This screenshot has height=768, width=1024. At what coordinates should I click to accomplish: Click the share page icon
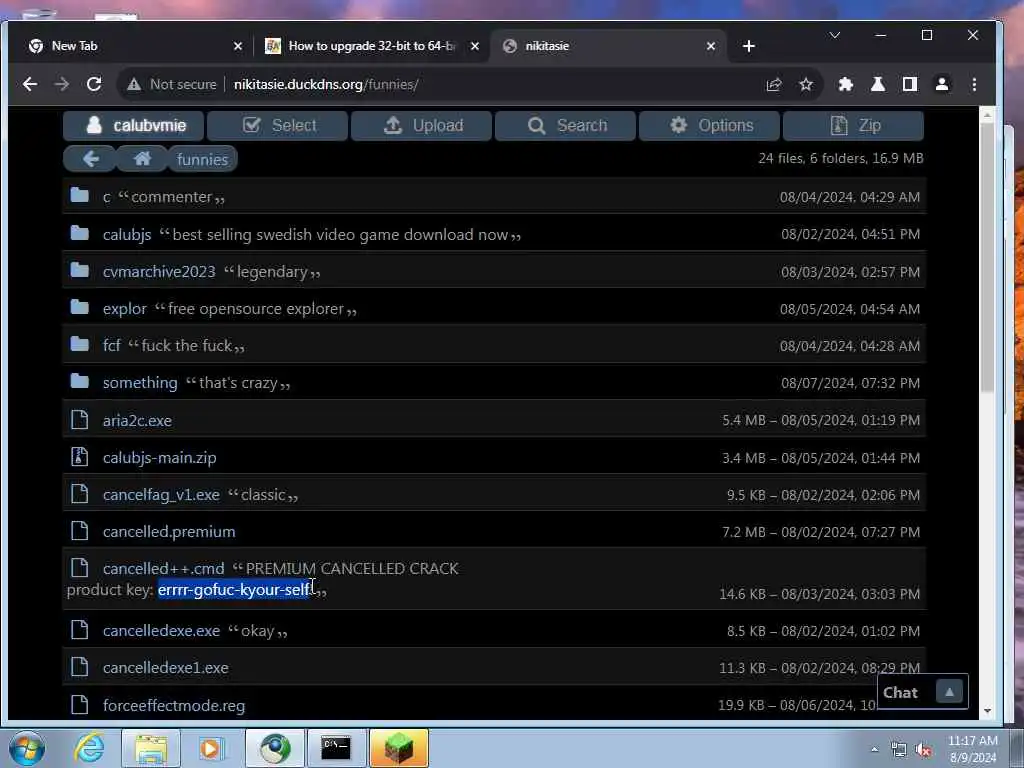coord(774,84)
